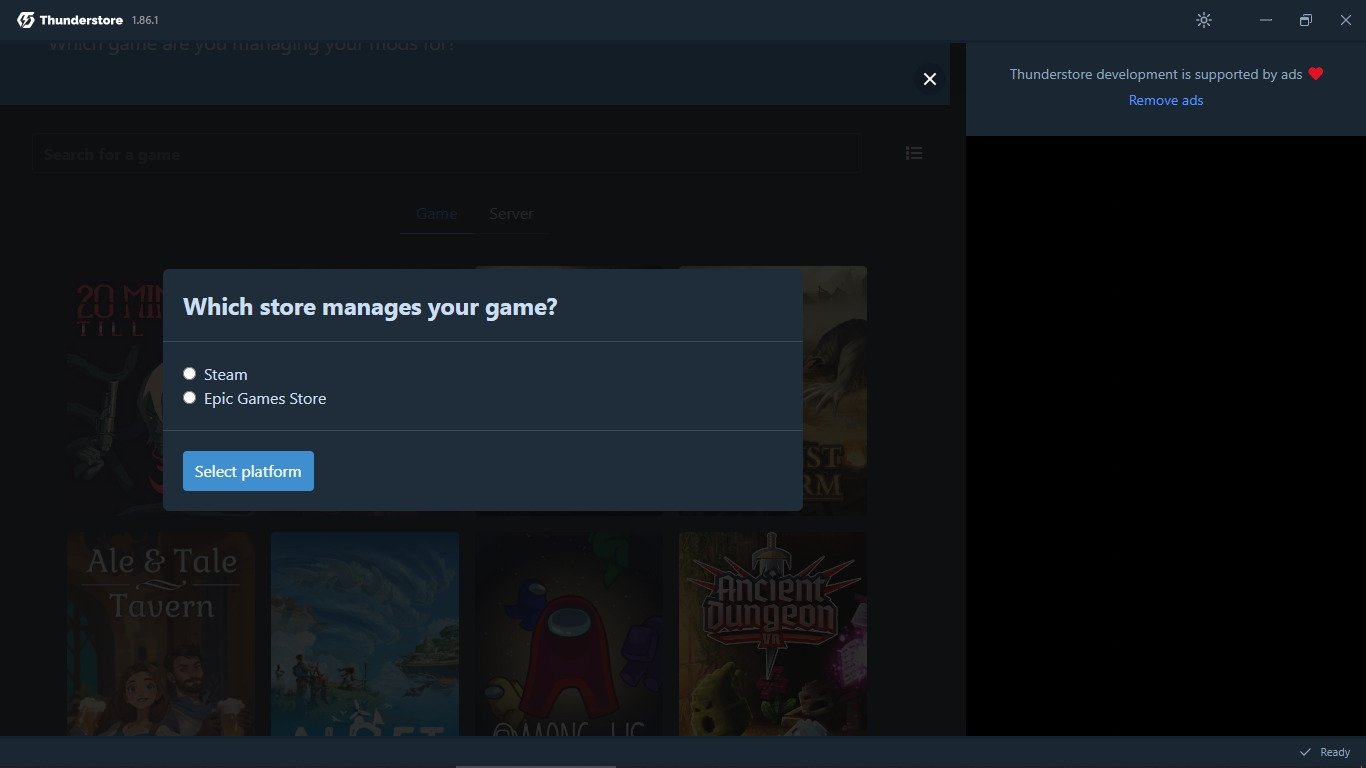Click the Steam option label text
This screenshot has height=768, width=1366.
click(x=225, y=374)
